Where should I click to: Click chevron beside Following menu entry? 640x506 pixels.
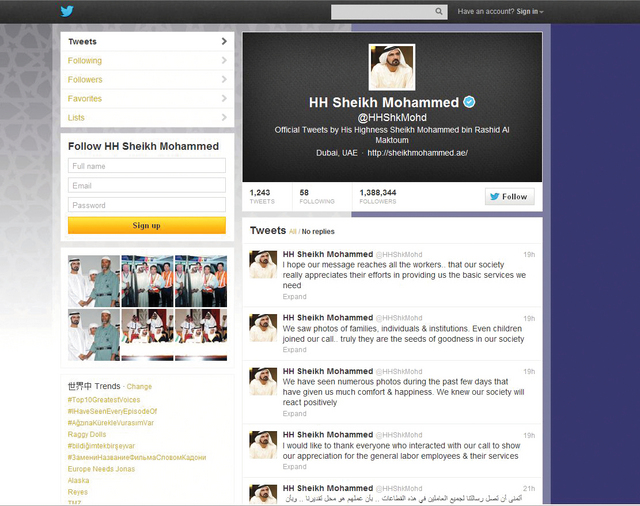pos(224,60)
